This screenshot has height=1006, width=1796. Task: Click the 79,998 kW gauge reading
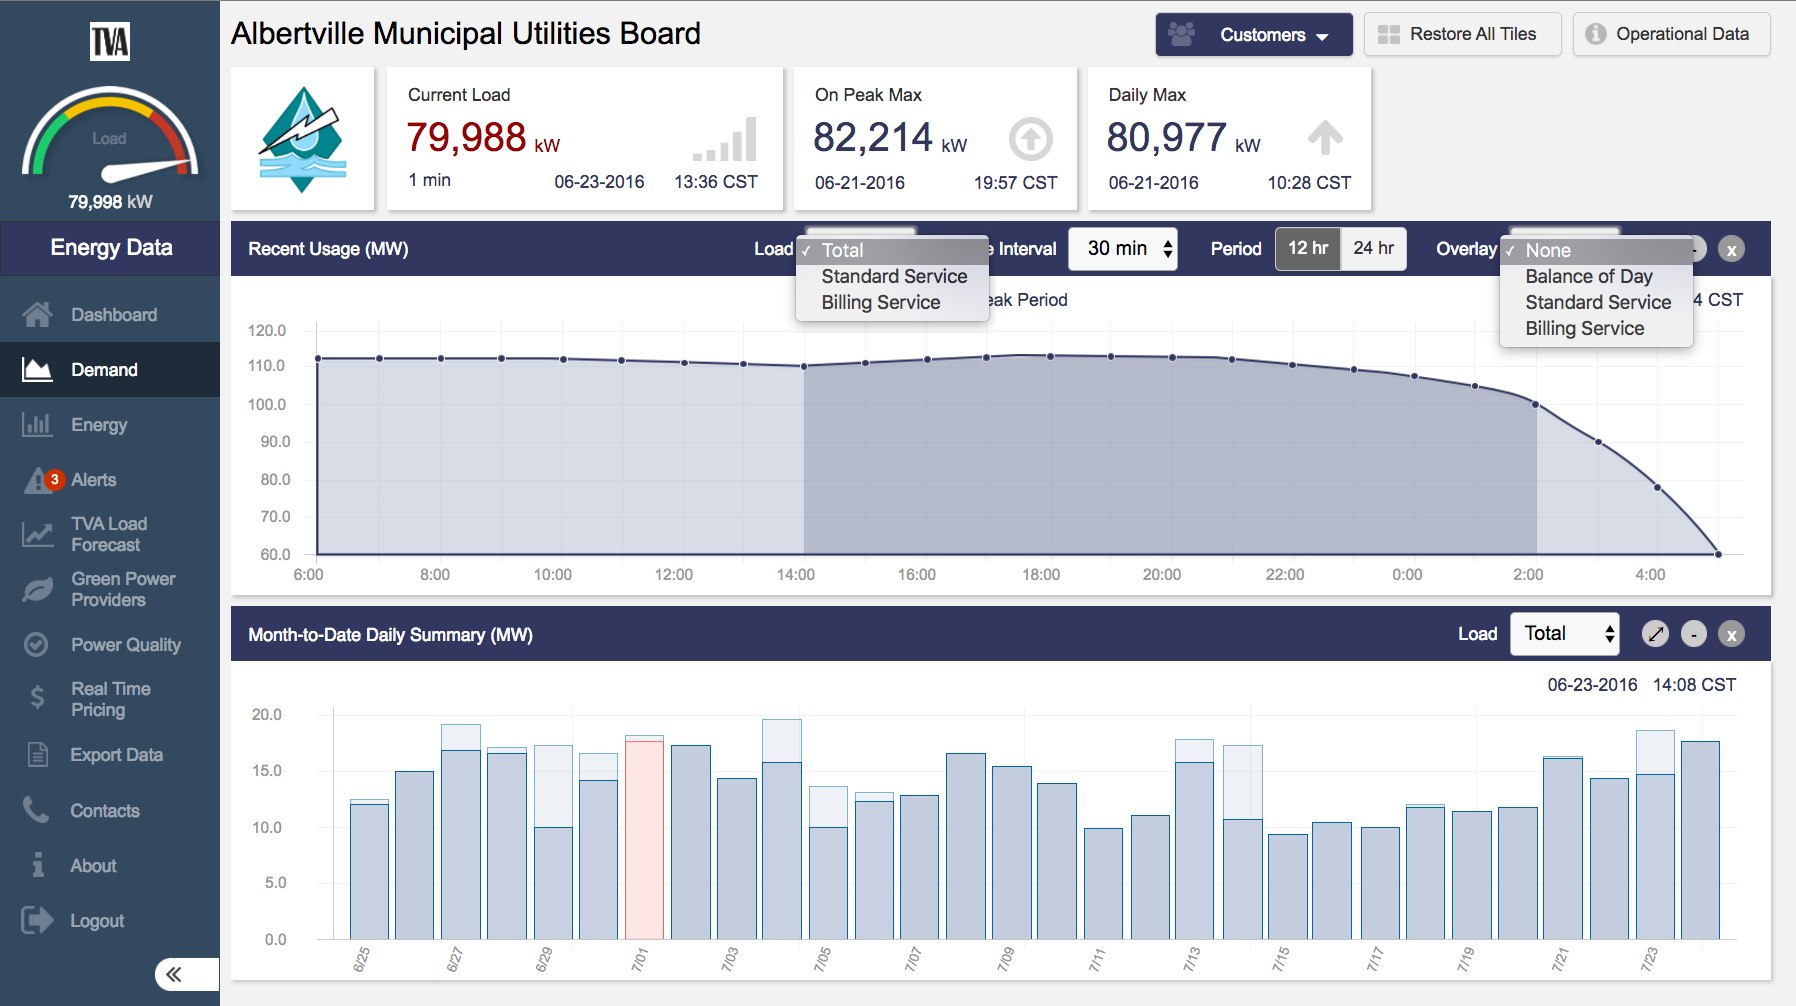(x=110, y=202)
